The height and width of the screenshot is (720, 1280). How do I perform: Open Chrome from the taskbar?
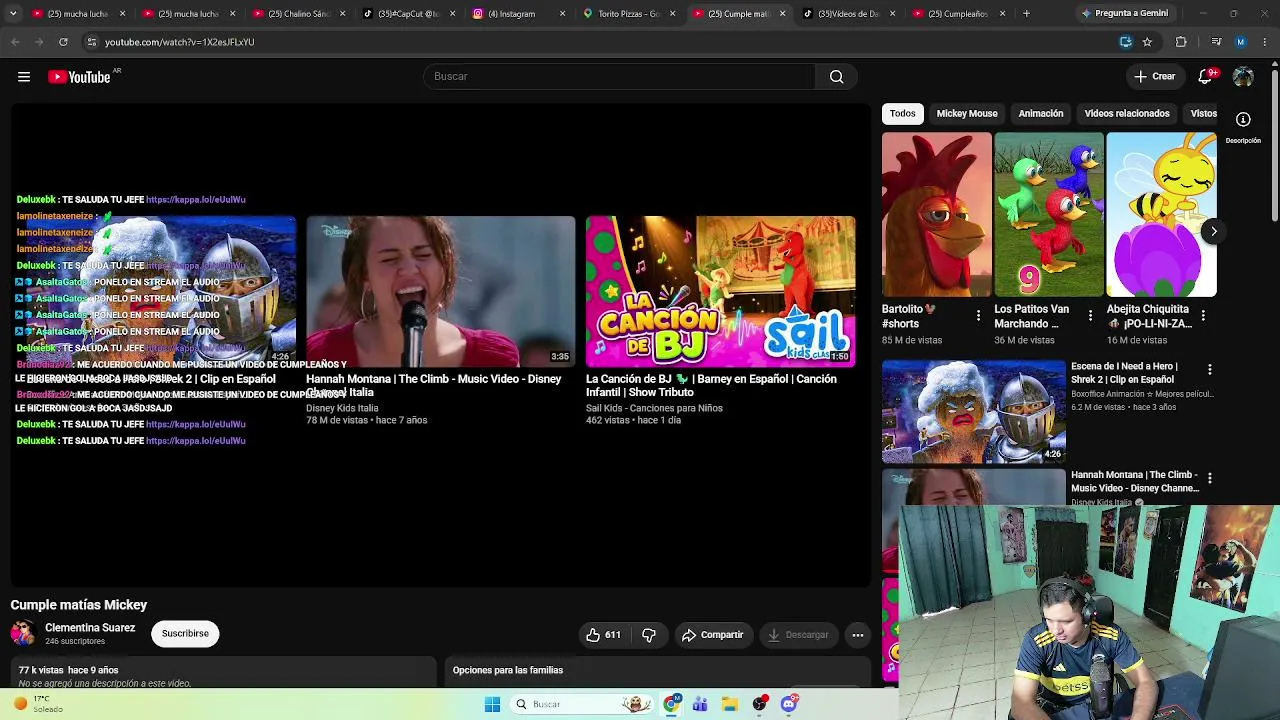point(672,704)
